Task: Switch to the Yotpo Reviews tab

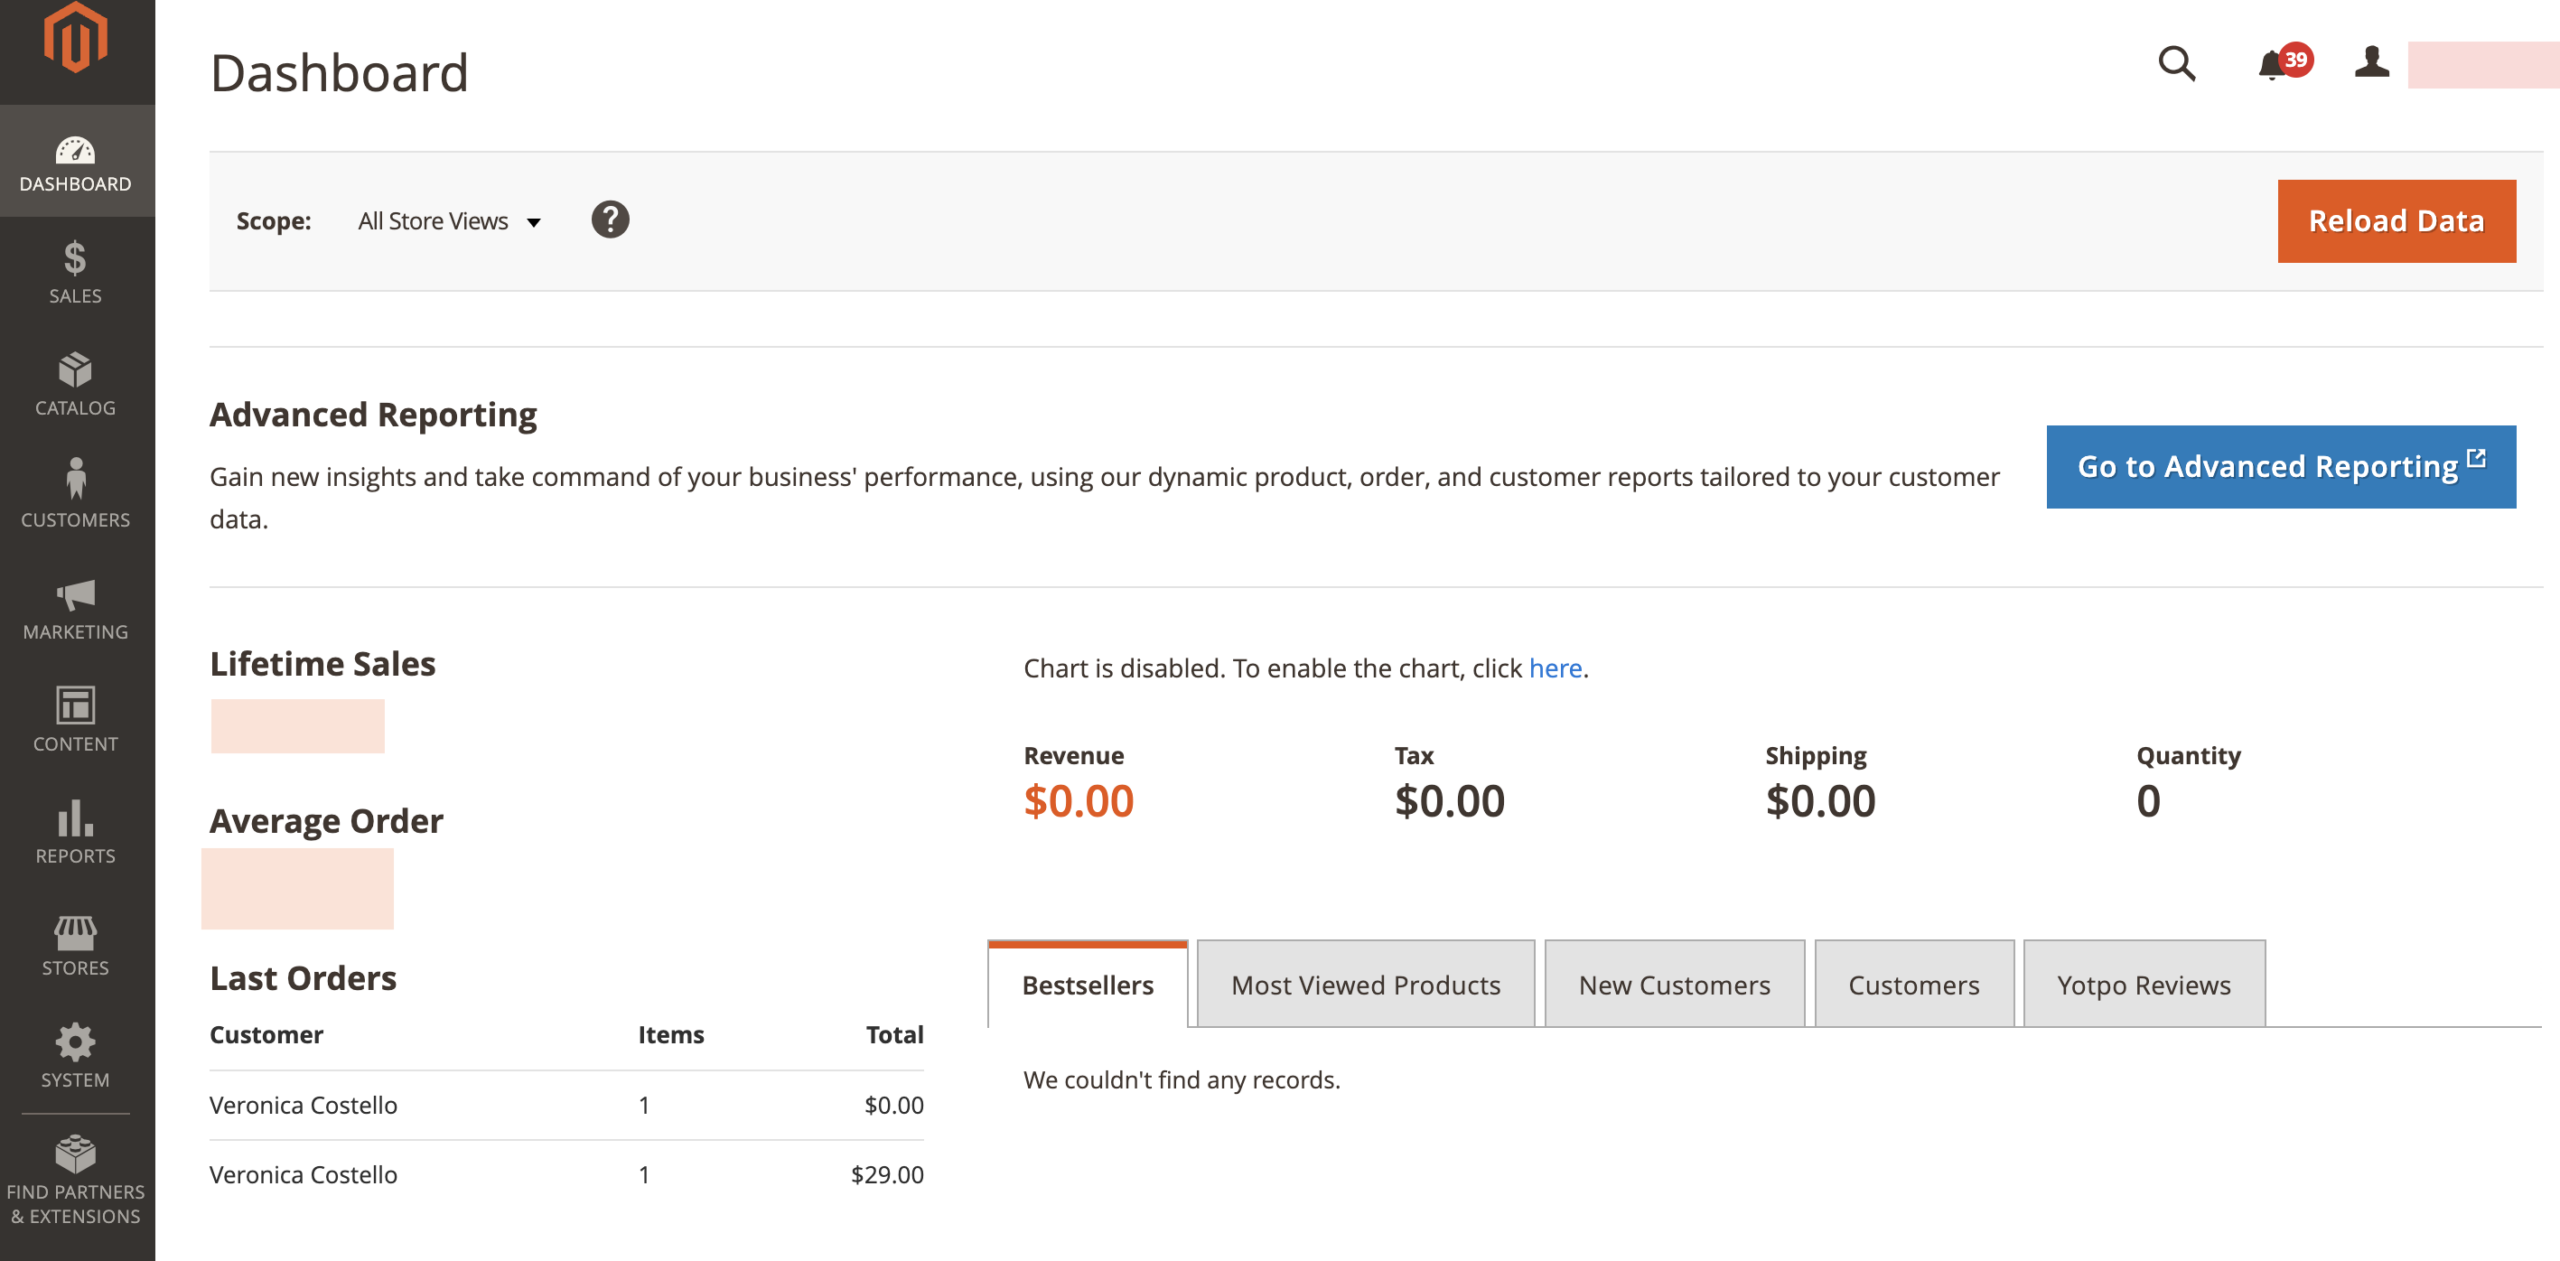Action: click(2144, 985)
